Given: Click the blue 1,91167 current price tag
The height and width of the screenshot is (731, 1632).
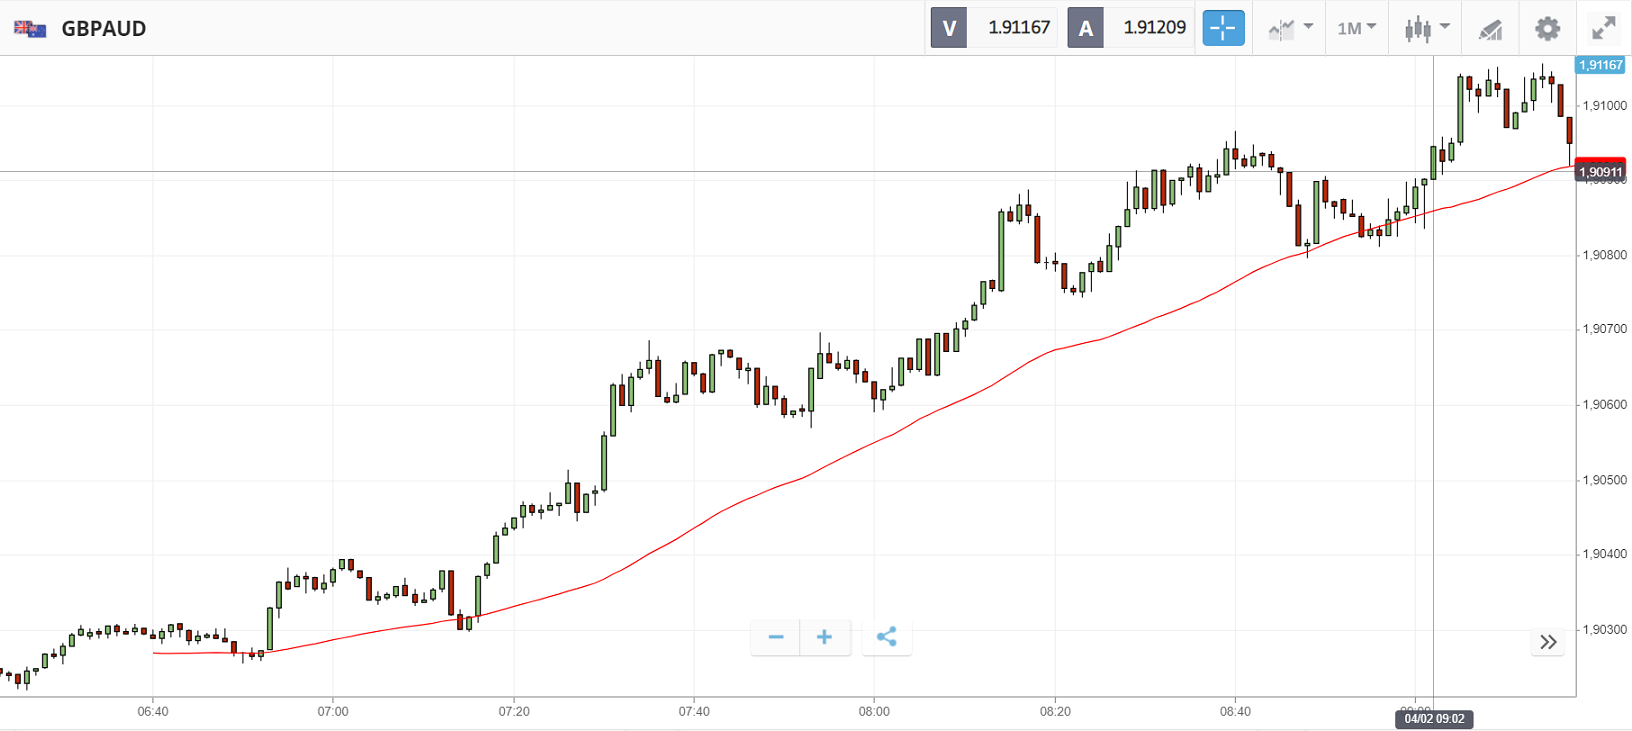Looking at the screenshot, I should [x=1600, y=65].
